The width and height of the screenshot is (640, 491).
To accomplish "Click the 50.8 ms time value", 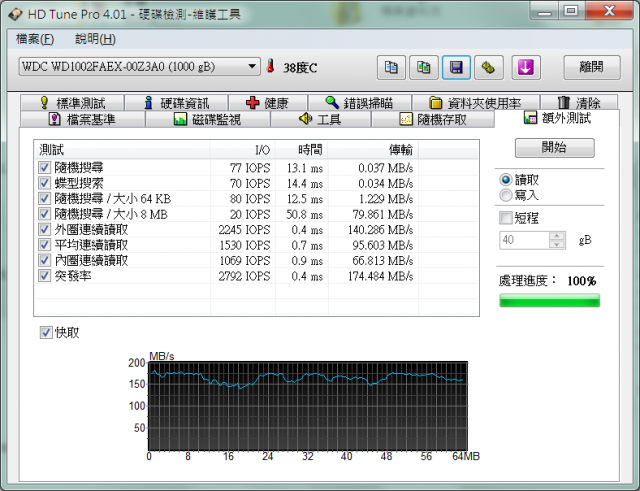I will [x=304, y=214].
